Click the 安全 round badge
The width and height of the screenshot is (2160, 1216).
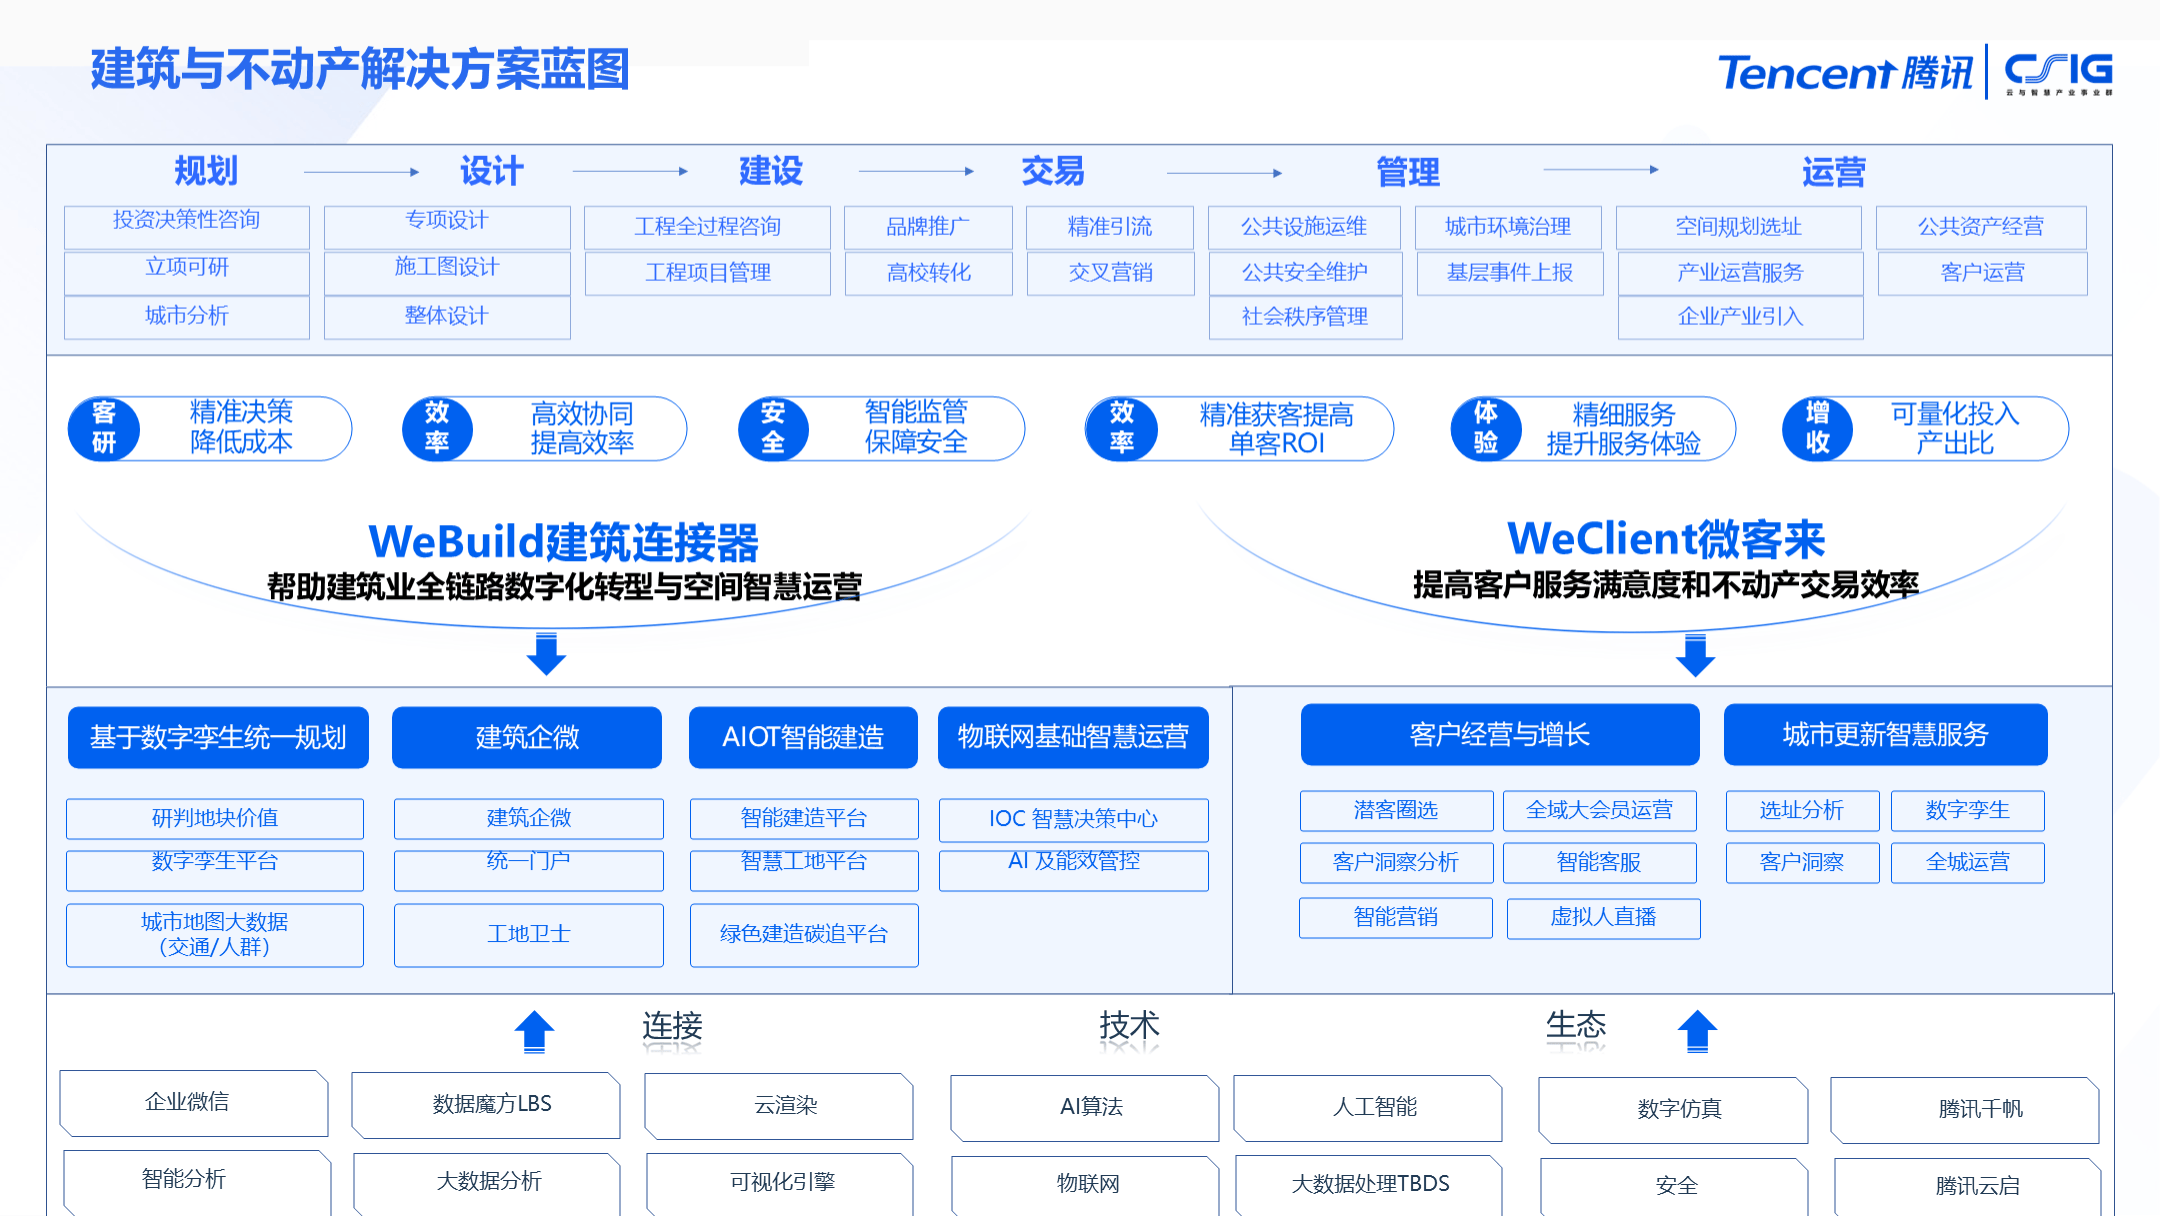[773, 429]
